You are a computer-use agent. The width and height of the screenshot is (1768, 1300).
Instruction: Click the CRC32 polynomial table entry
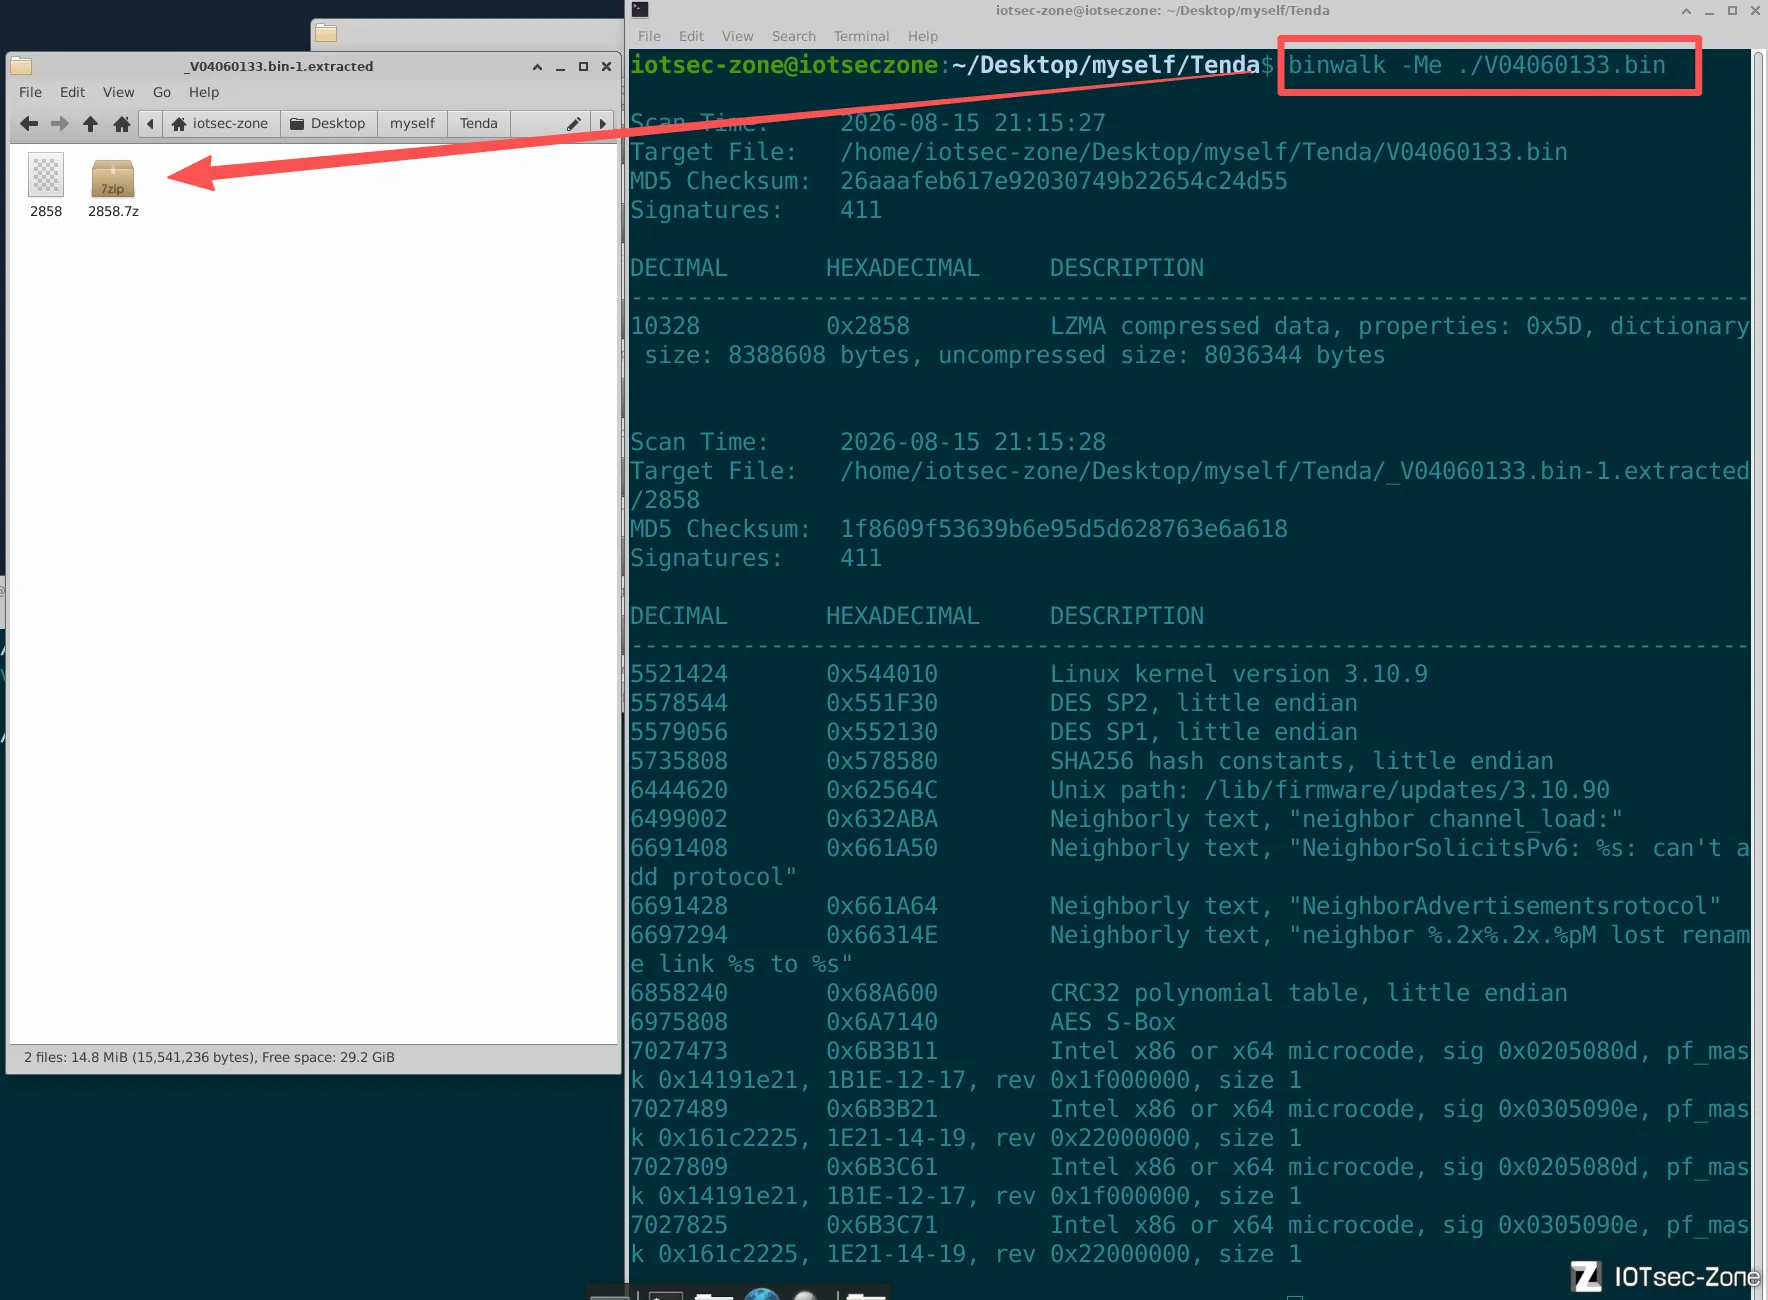point(1309,993)
